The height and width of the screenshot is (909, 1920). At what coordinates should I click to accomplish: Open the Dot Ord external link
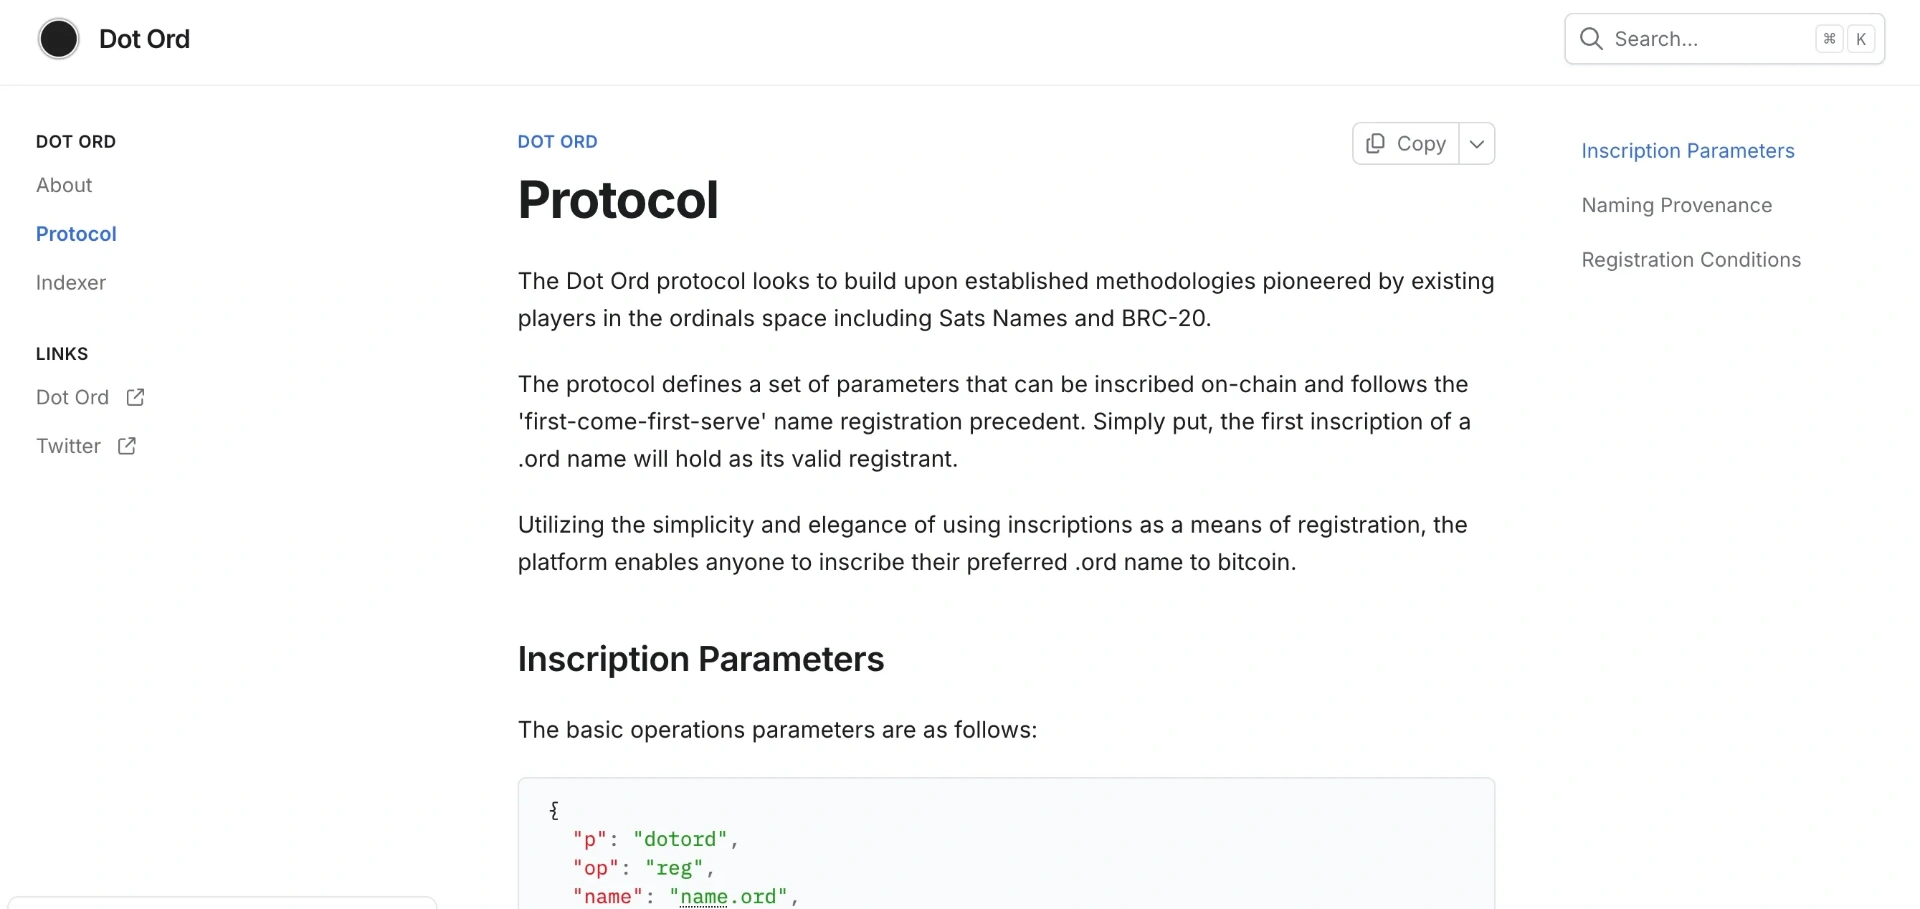tap(73, 398)
